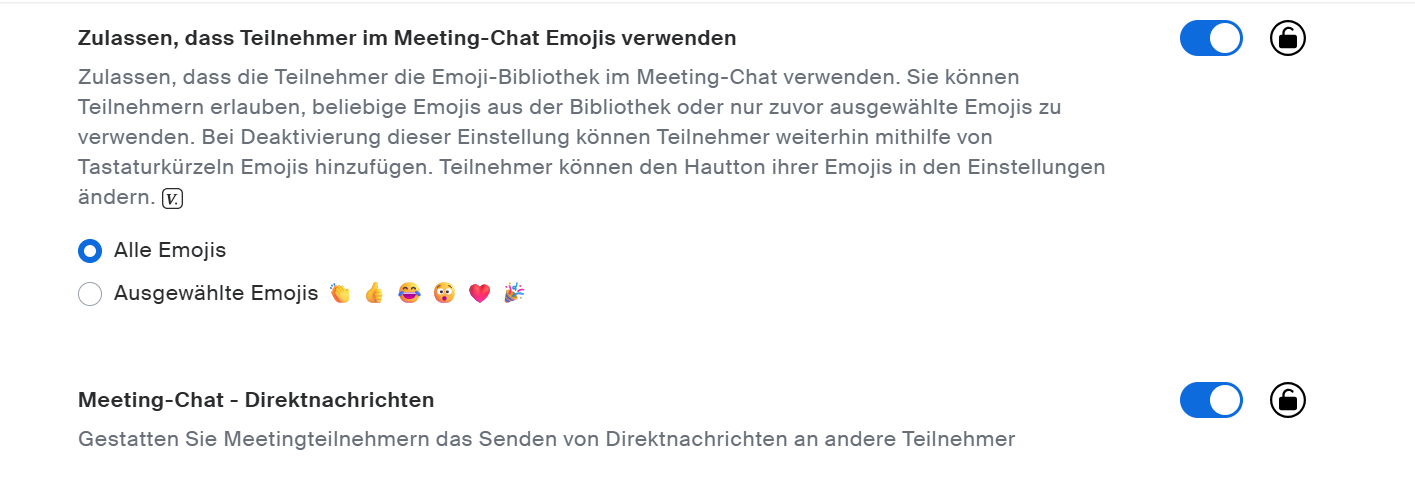This screenshot has width=1415, height=477.
Task: Click the heading 'Meeting-Chat - Direktnachrichten'
Action: click(256, 400)
